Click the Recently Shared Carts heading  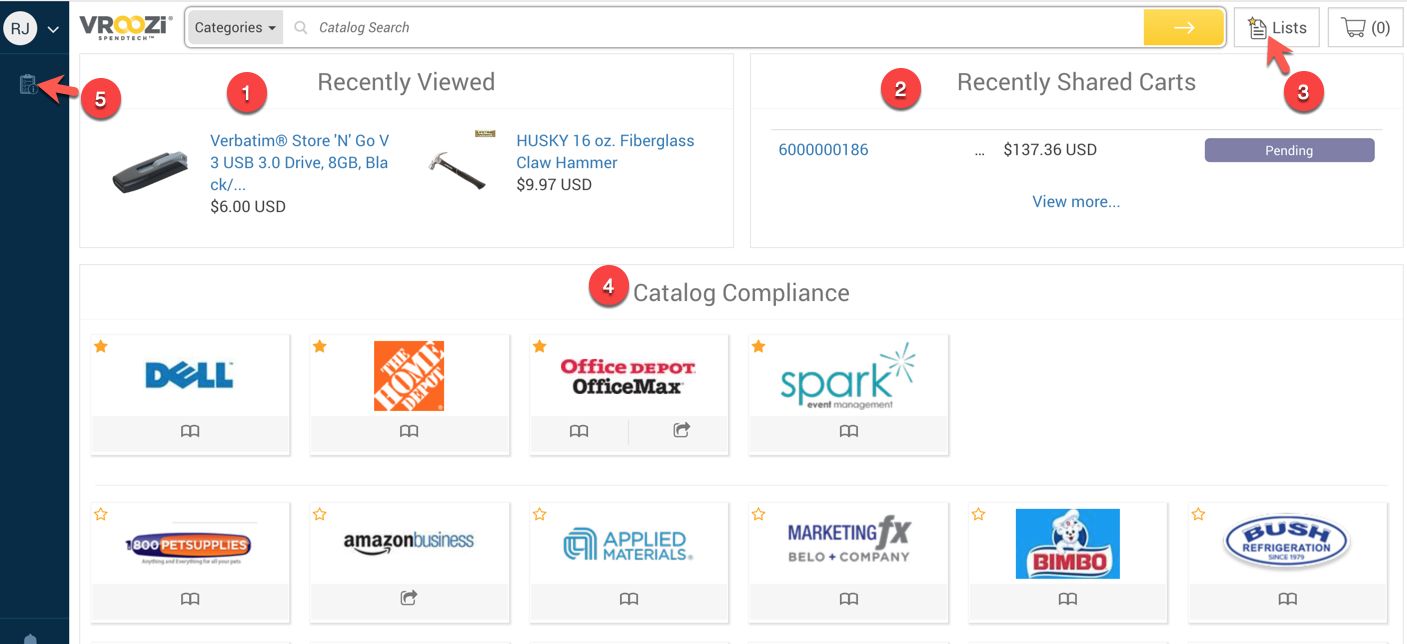1076,82
